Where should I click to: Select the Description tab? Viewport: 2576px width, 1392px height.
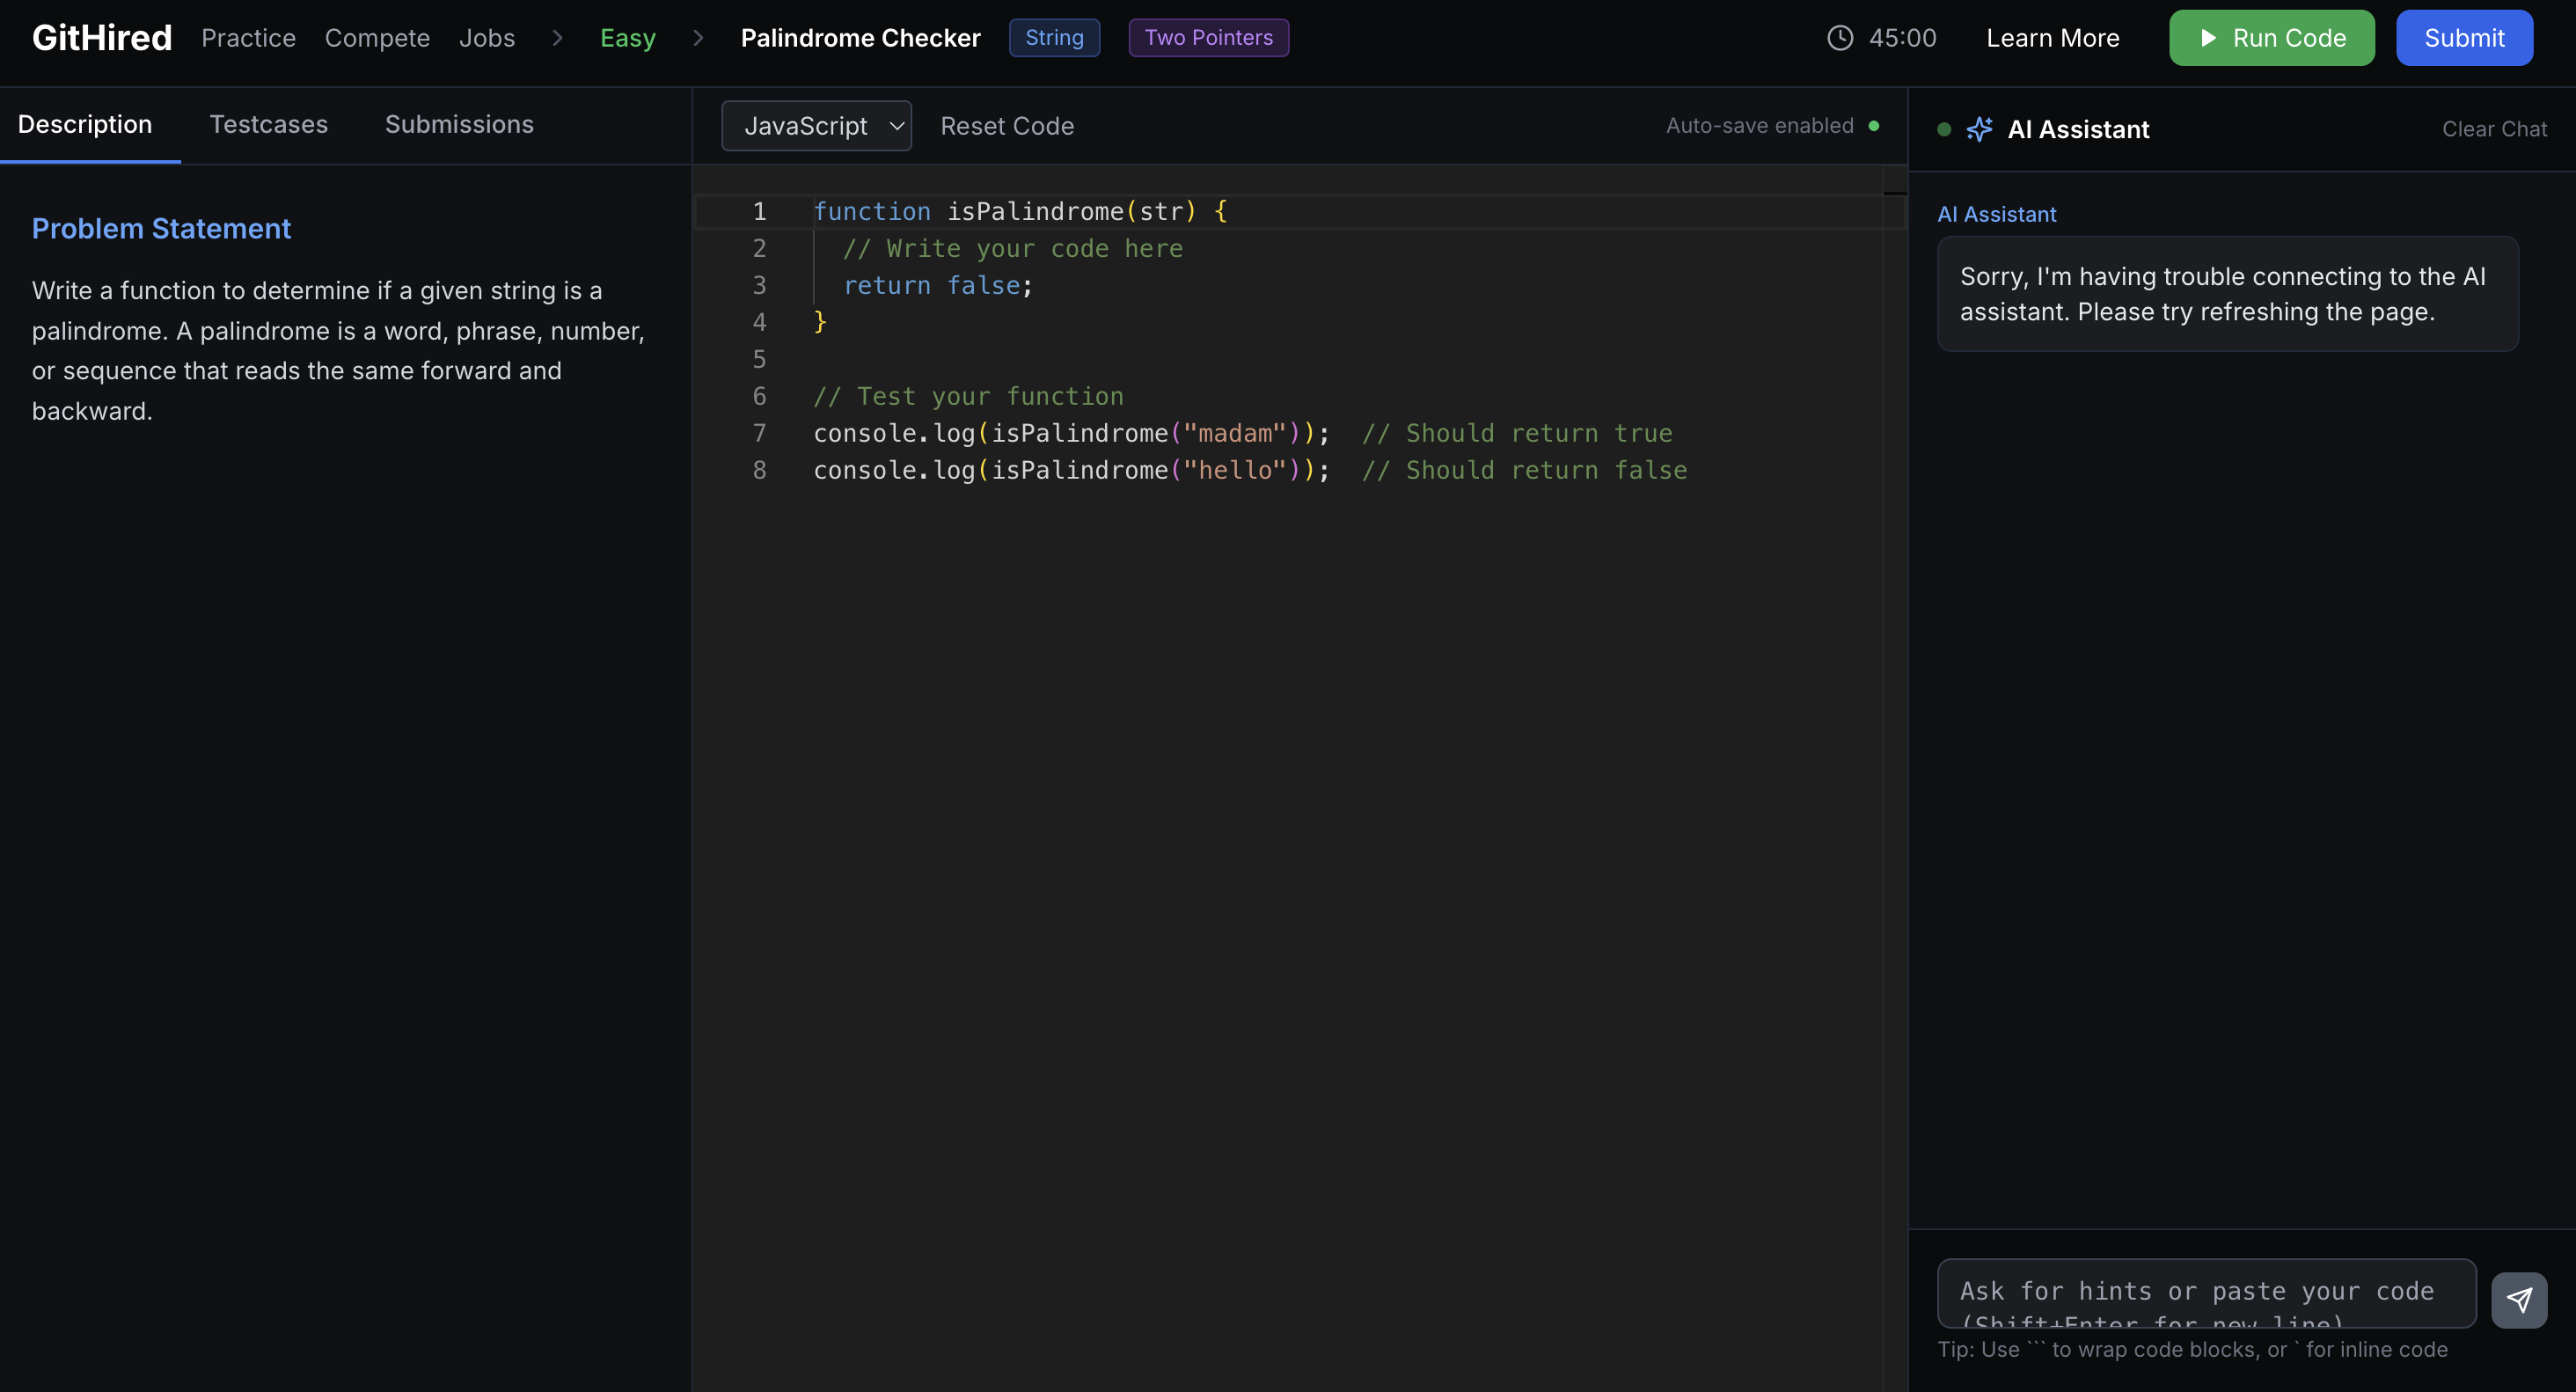[85, 125]
